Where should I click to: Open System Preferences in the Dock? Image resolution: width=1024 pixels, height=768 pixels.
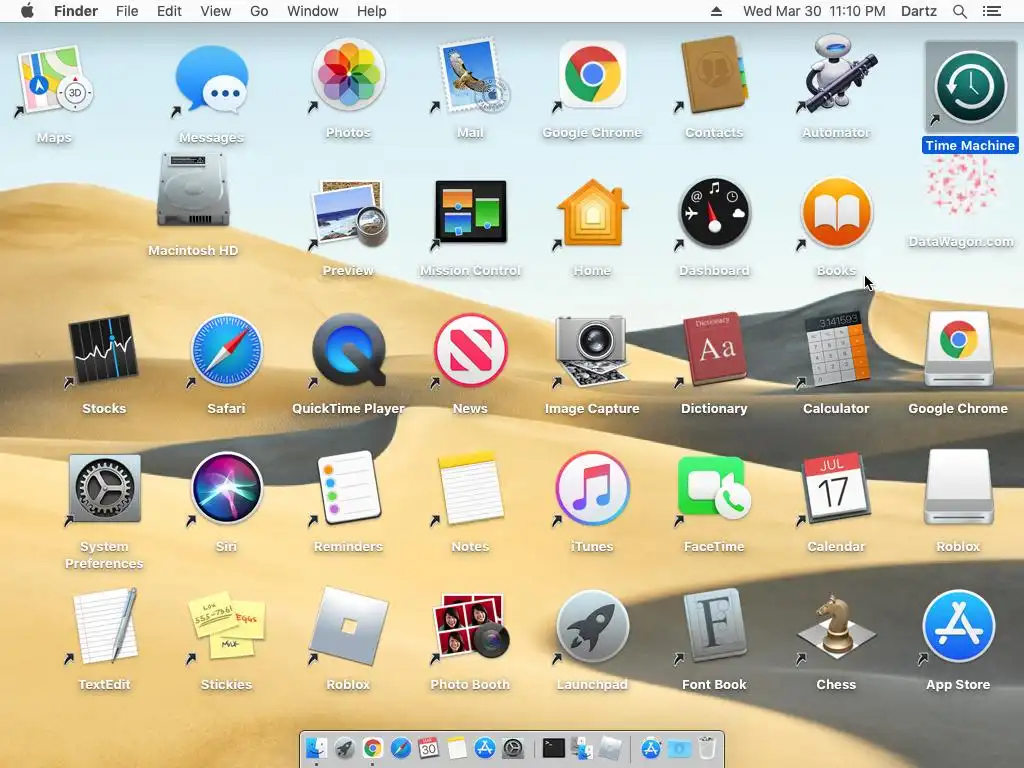(x=513, y=748)
